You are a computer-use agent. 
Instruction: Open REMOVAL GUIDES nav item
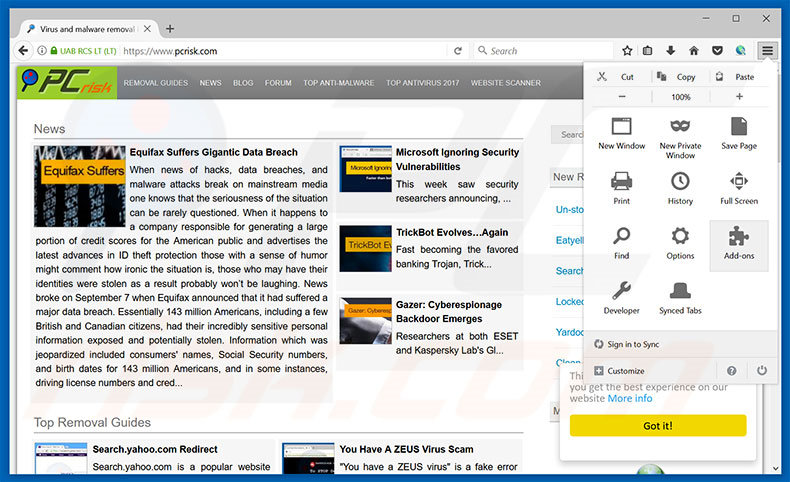[156, 83]
